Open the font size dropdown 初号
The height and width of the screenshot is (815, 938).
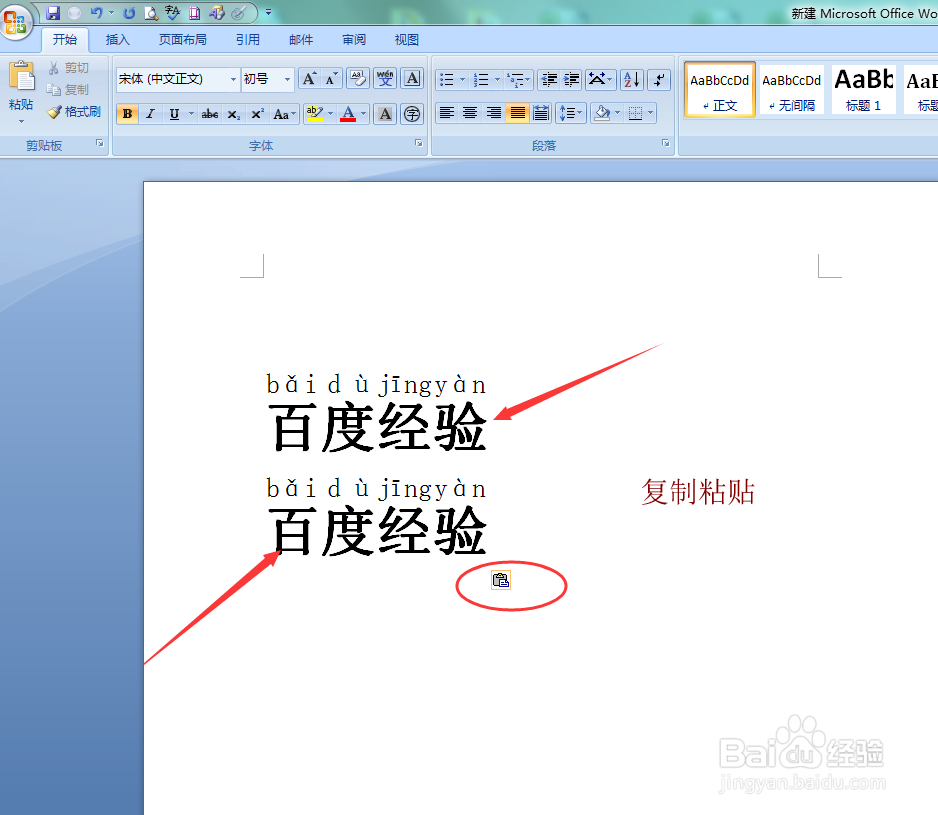(x=288, y=79)
